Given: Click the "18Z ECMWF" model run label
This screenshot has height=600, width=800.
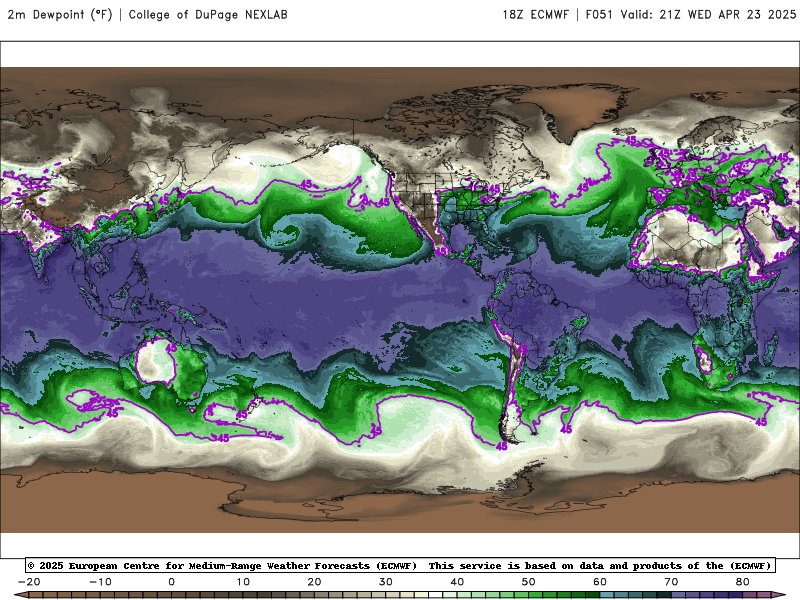Looking at the screenshot, I should 535,15.
